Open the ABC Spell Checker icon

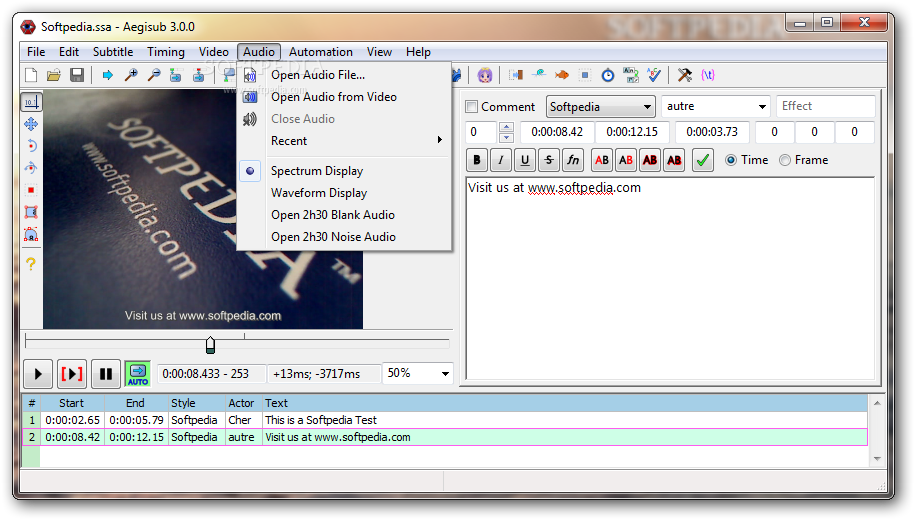654,75
